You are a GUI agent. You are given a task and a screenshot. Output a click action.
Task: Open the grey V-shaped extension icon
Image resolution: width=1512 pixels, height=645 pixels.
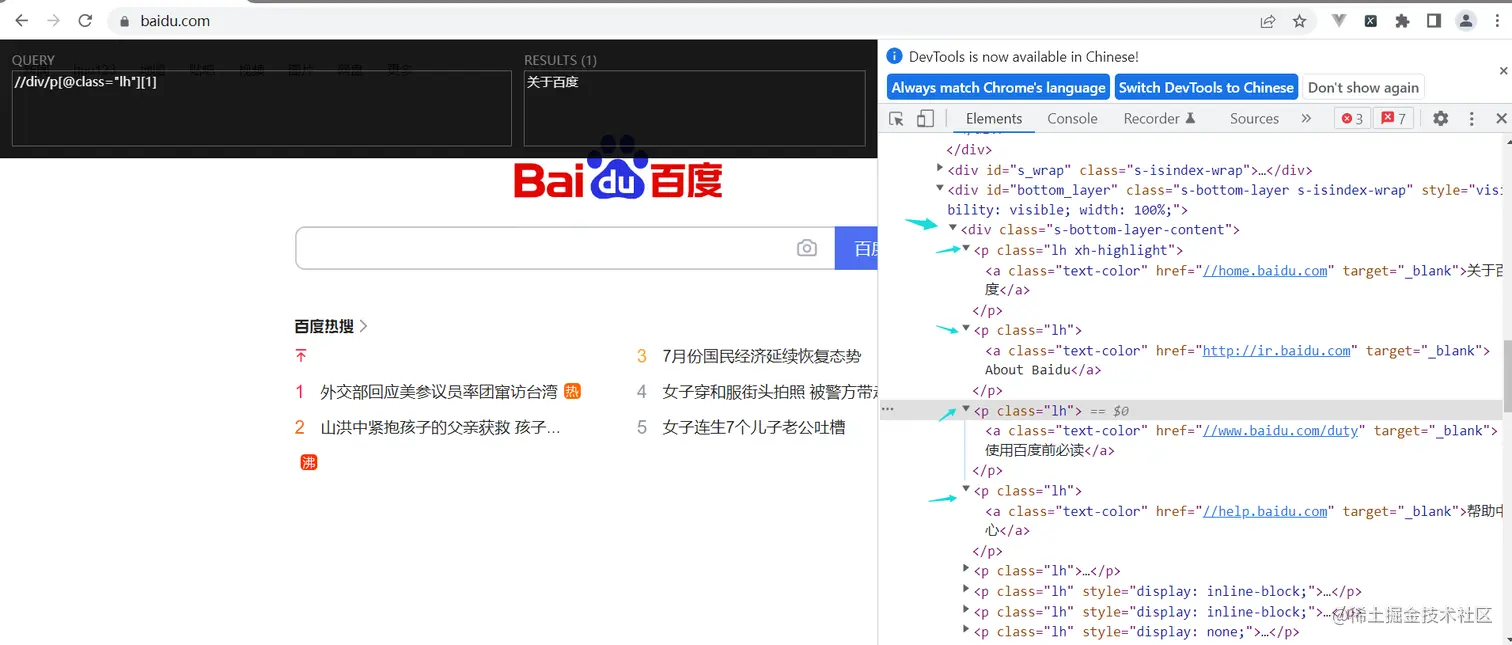1339,20
